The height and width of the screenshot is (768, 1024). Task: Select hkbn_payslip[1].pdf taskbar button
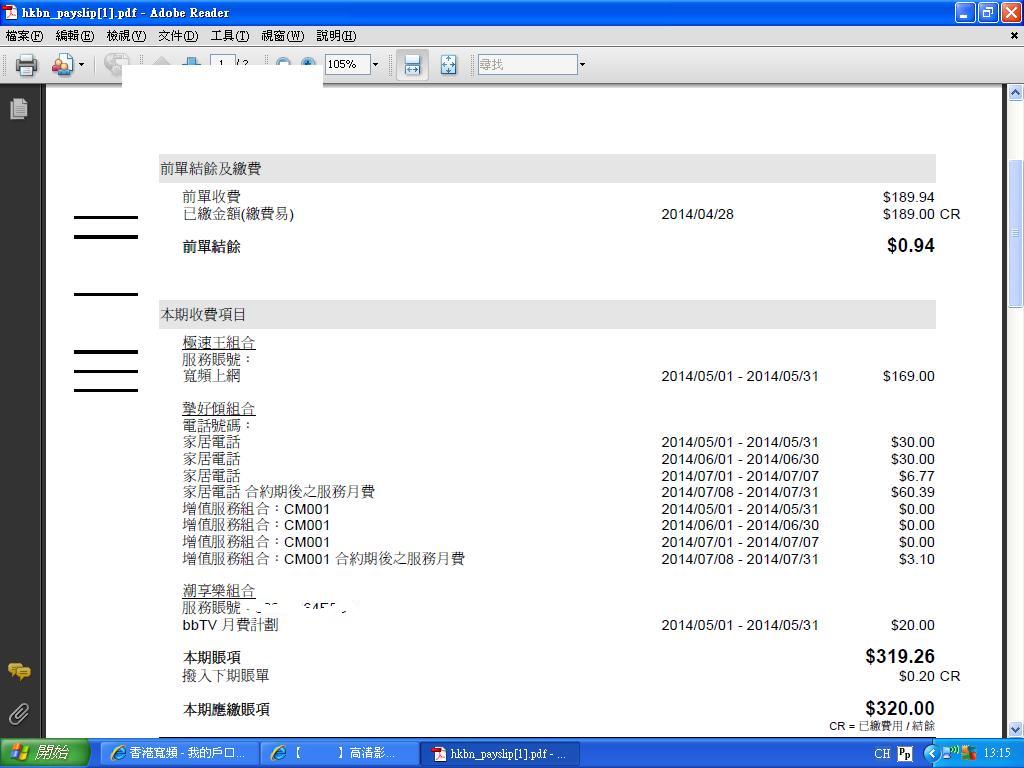tap(500, 753)
